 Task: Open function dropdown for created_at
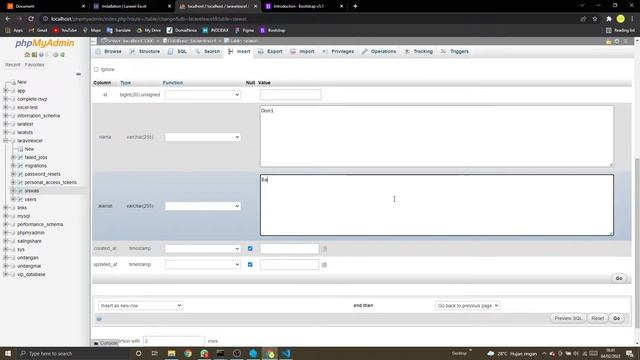pos(202,249)
